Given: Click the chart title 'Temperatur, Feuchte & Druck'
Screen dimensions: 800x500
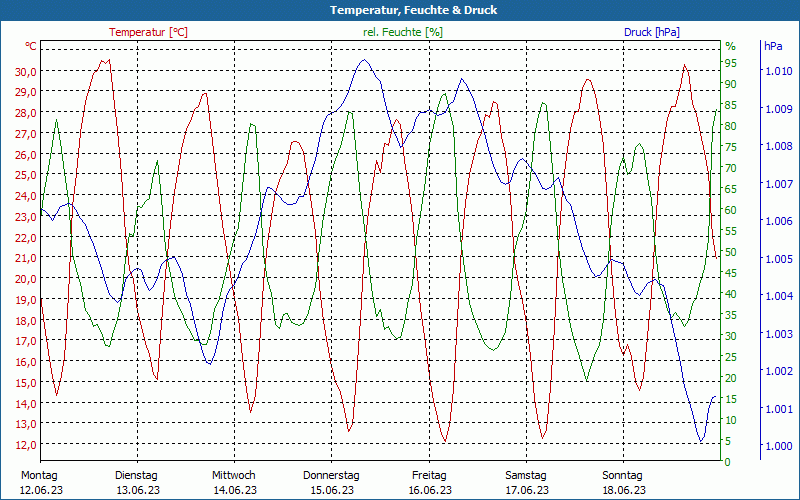Looking at the screenshot, I should pyautogui.click(x=400, y=10).
